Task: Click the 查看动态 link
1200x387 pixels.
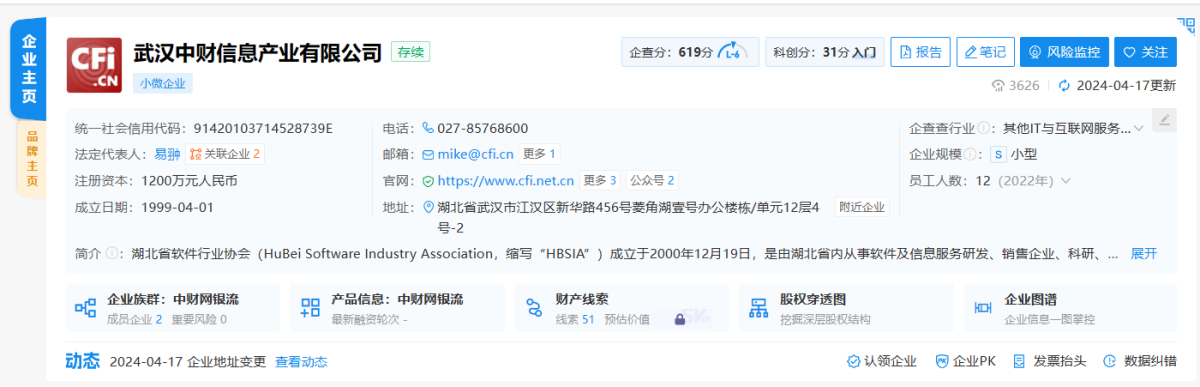Action: tap(301, 362)
